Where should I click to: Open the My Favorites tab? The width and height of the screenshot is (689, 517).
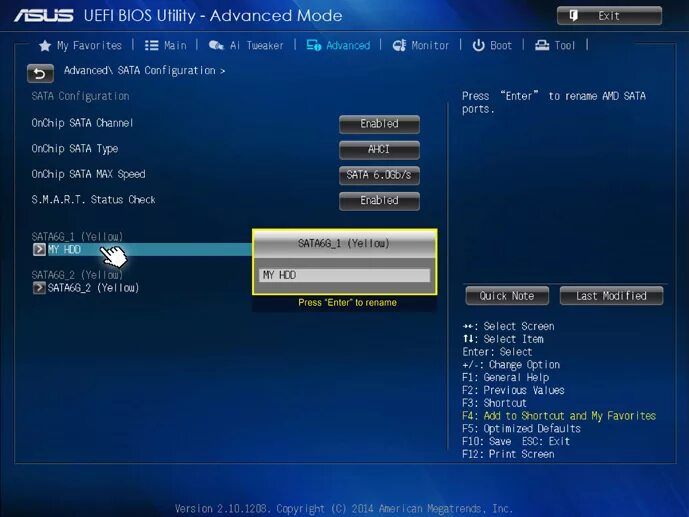[80, 46]
